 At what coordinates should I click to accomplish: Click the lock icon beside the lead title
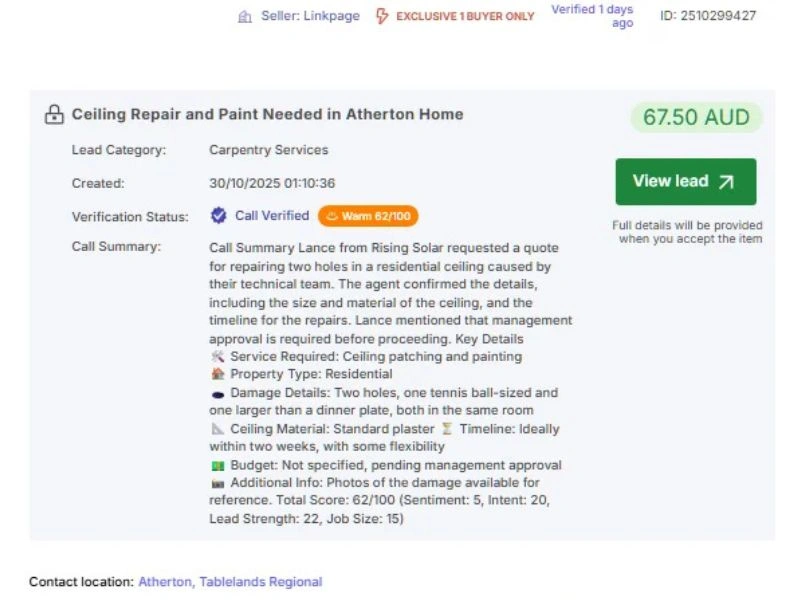[x=54, y=115]
